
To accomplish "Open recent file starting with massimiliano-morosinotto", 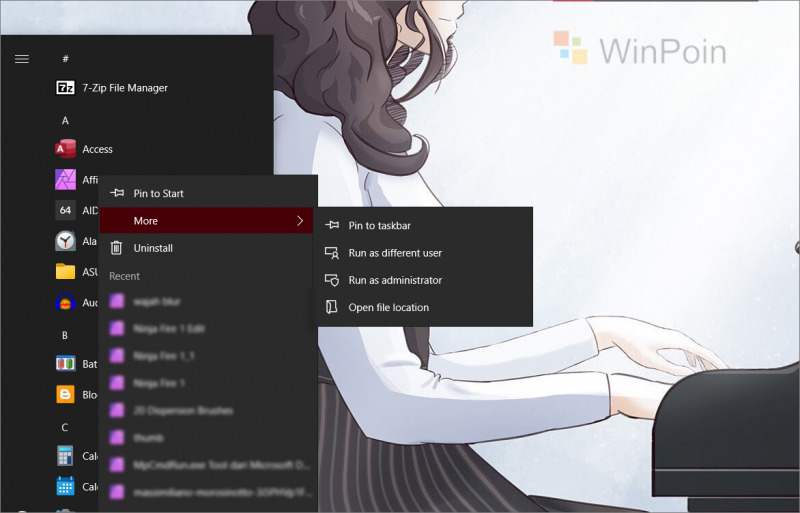I will click(x=206, y=492).
